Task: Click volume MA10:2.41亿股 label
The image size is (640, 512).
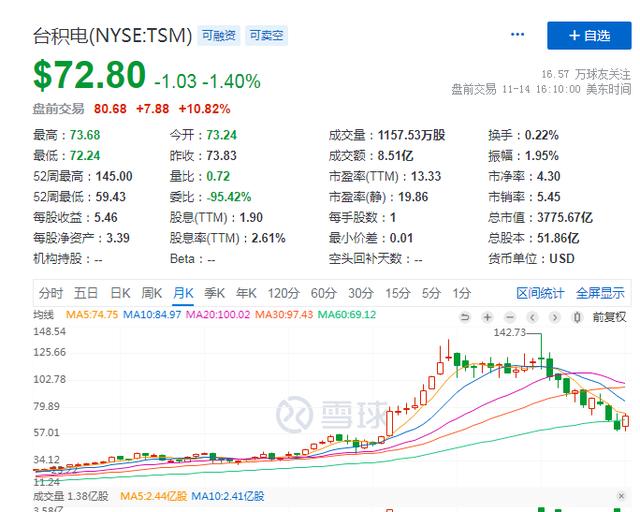Action: pos(228,496)
